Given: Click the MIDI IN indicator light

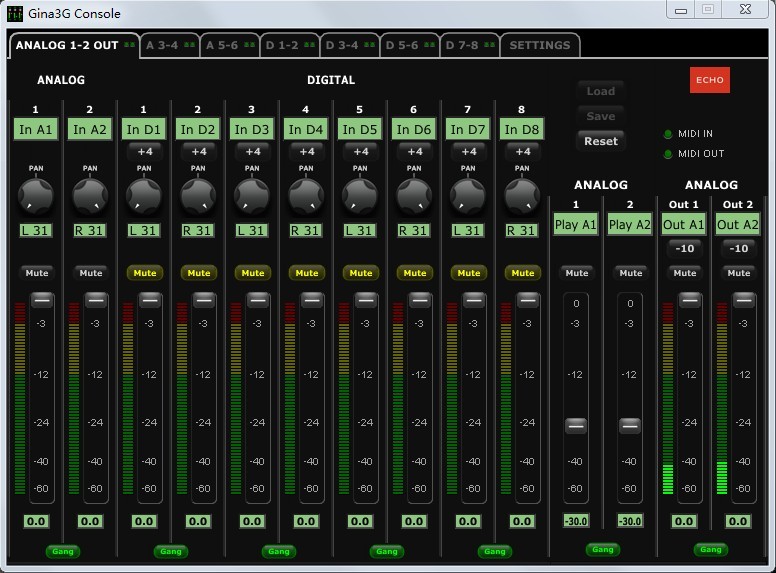Looking at the screenshot, I should 668,134.
